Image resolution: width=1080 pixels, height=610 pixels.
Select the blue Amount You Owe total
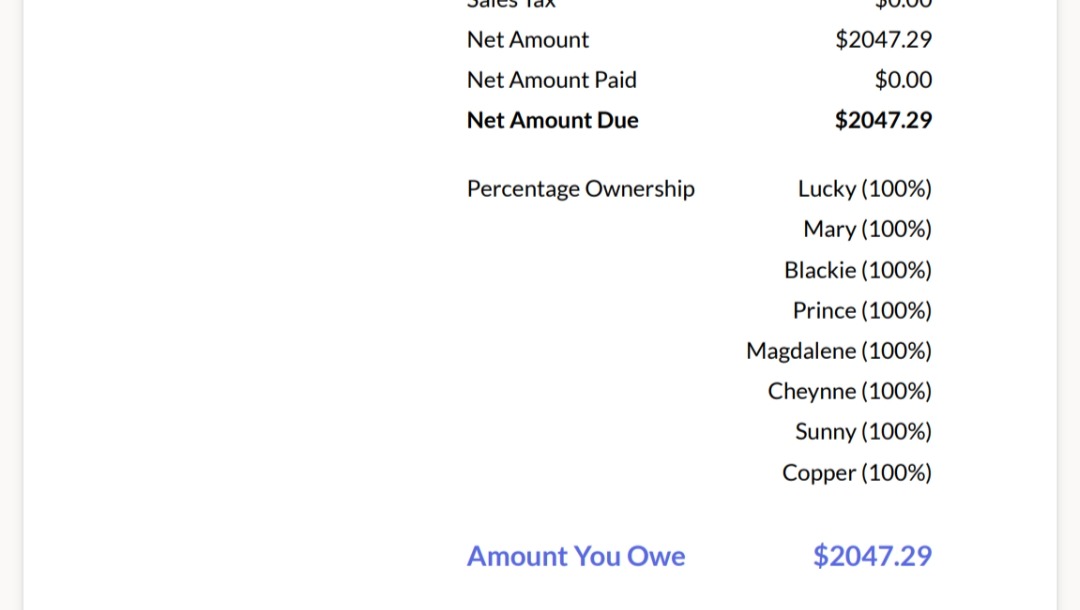(x=872, y=556)
